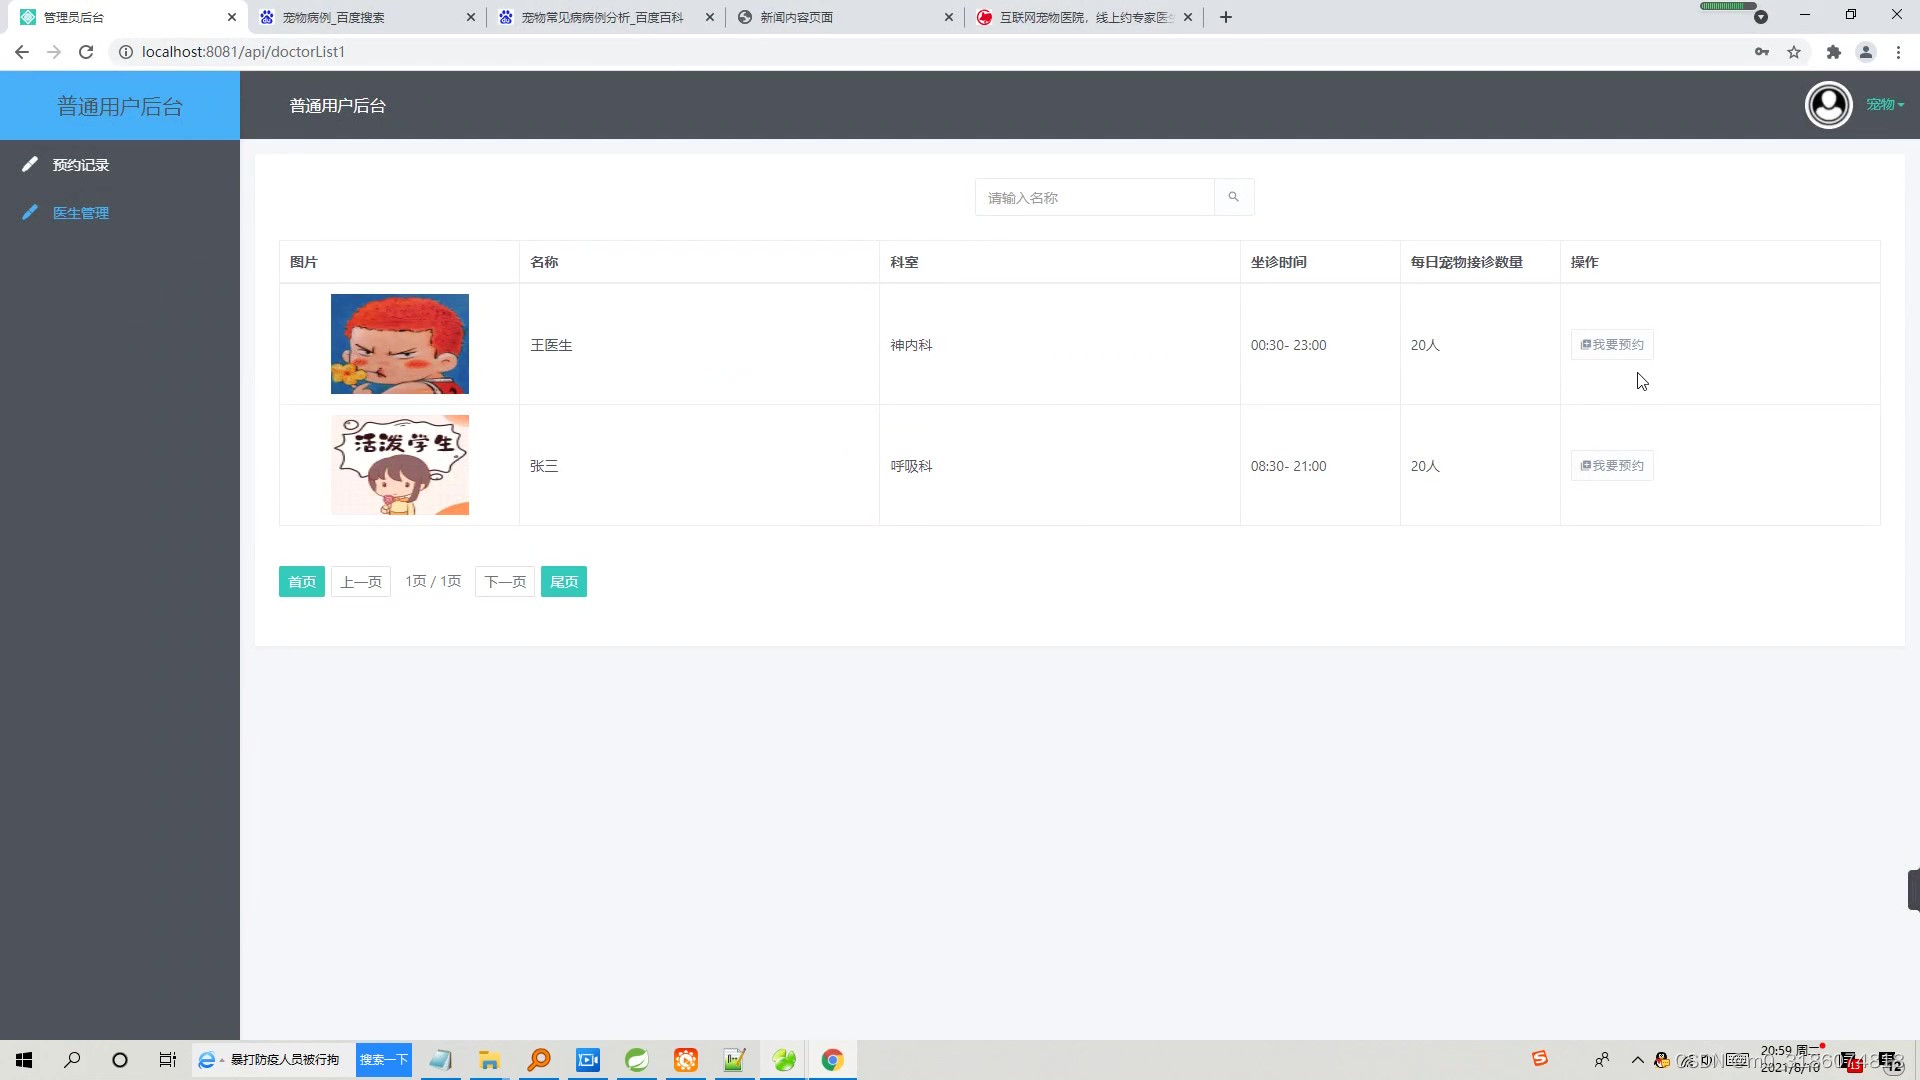Click the search magnifier icon in the search box
Viewport: 1920px width, 1080px height.
click(1232, 196)
